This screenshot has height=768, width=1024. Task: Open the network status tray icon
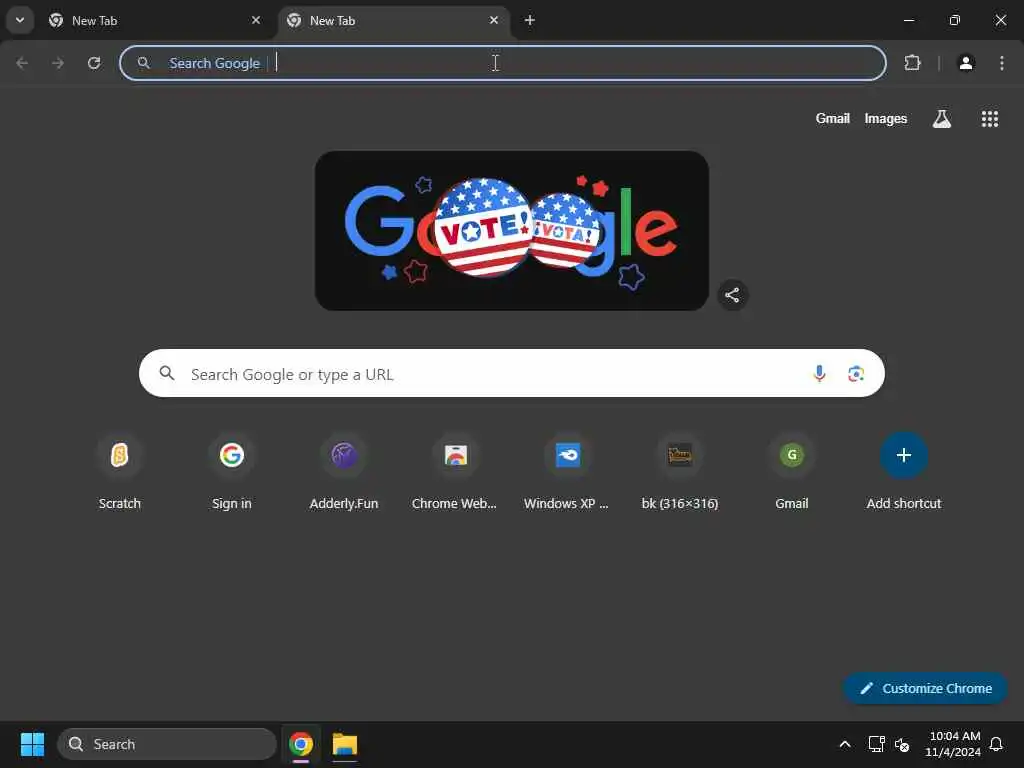[x=876, y=744]
